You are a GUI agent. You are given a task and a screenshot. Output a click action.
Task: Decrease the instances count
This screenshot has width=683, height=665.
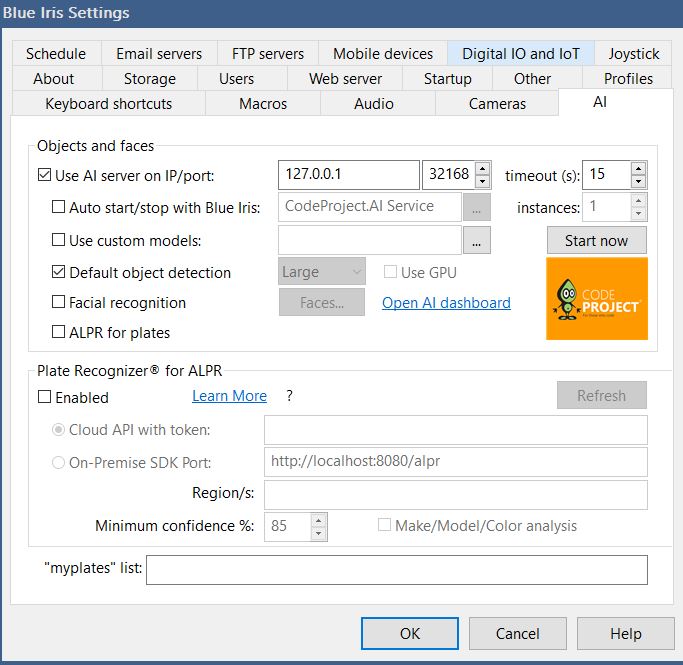[x=638, y=213]
